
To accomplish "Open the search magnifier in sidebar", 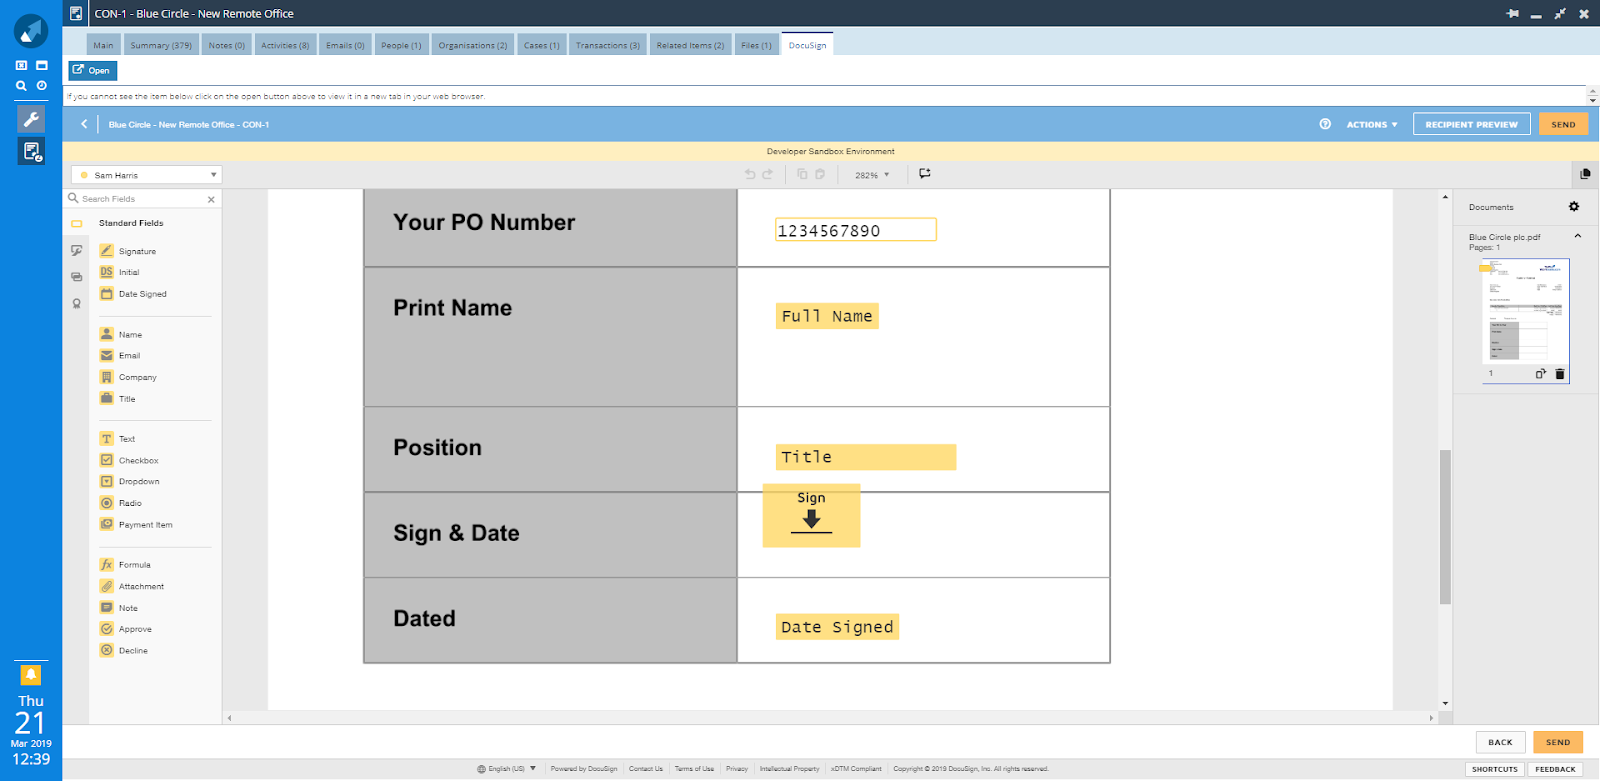I will pos(21,86).
